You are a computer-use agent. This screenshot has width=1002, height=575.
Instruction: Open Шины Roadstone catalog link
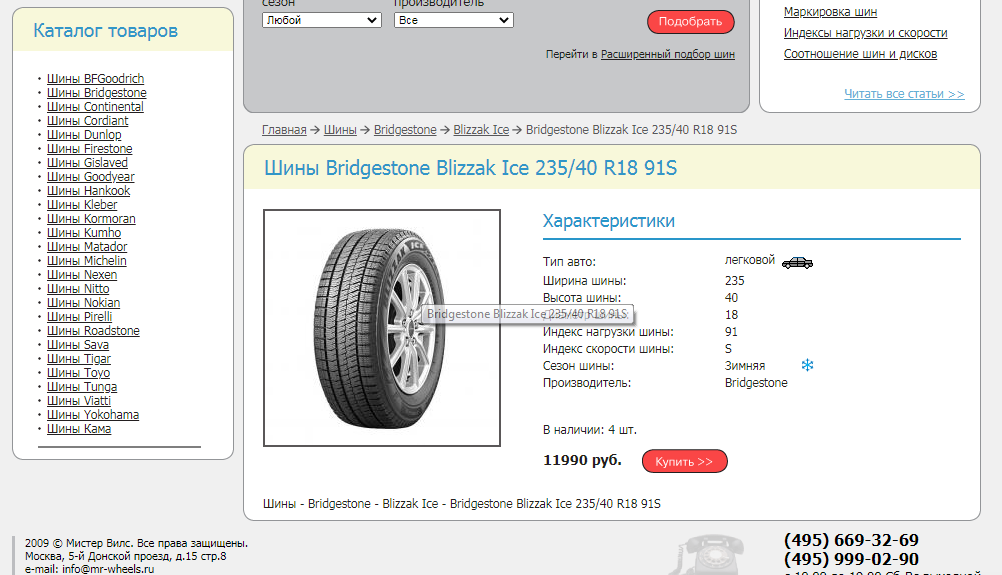93,332
